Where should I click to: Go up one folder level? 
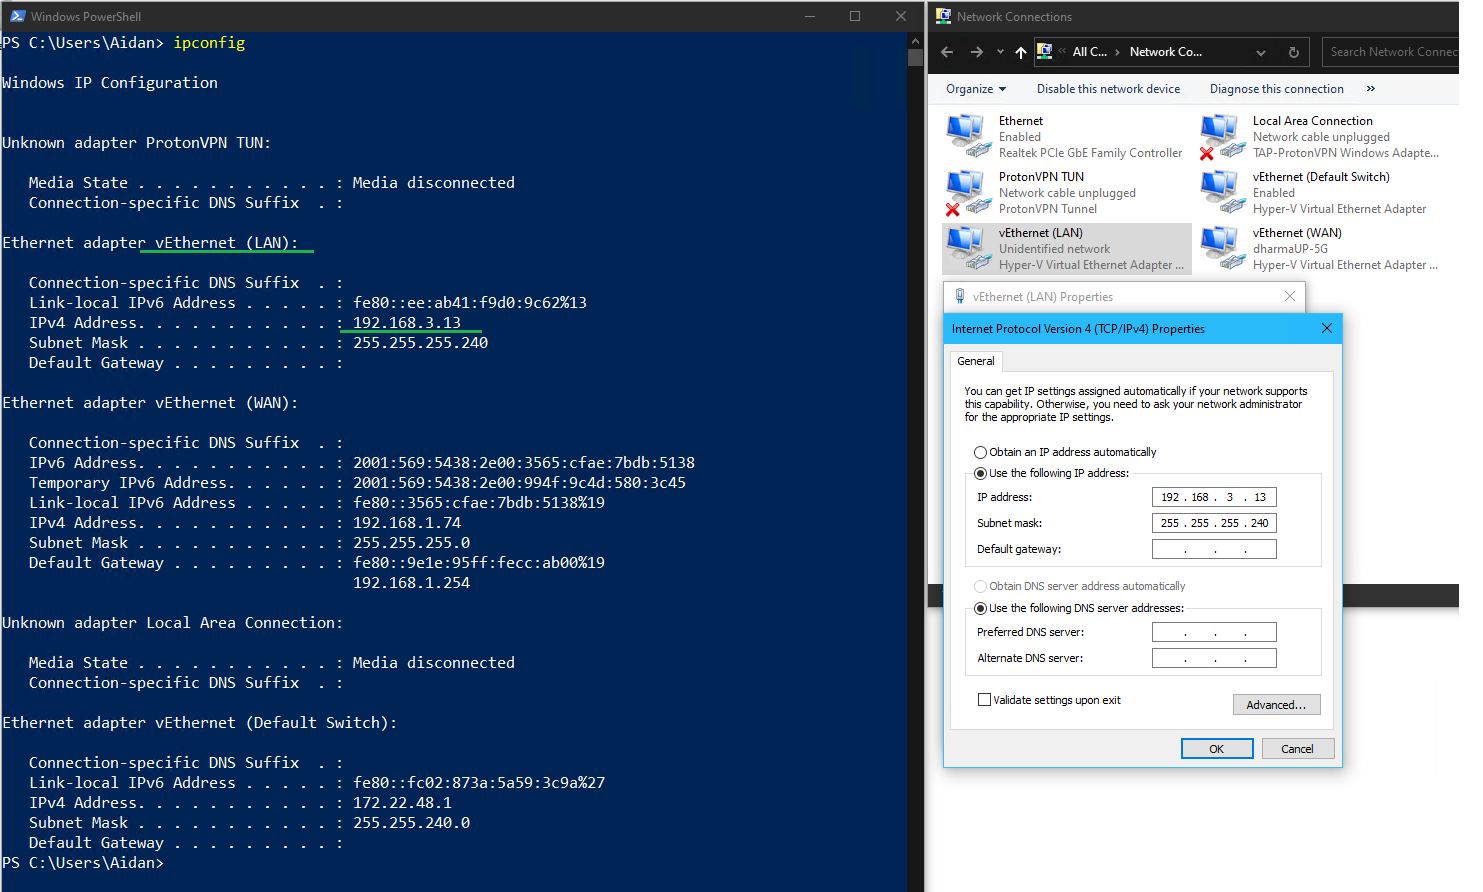(1020, 52)
